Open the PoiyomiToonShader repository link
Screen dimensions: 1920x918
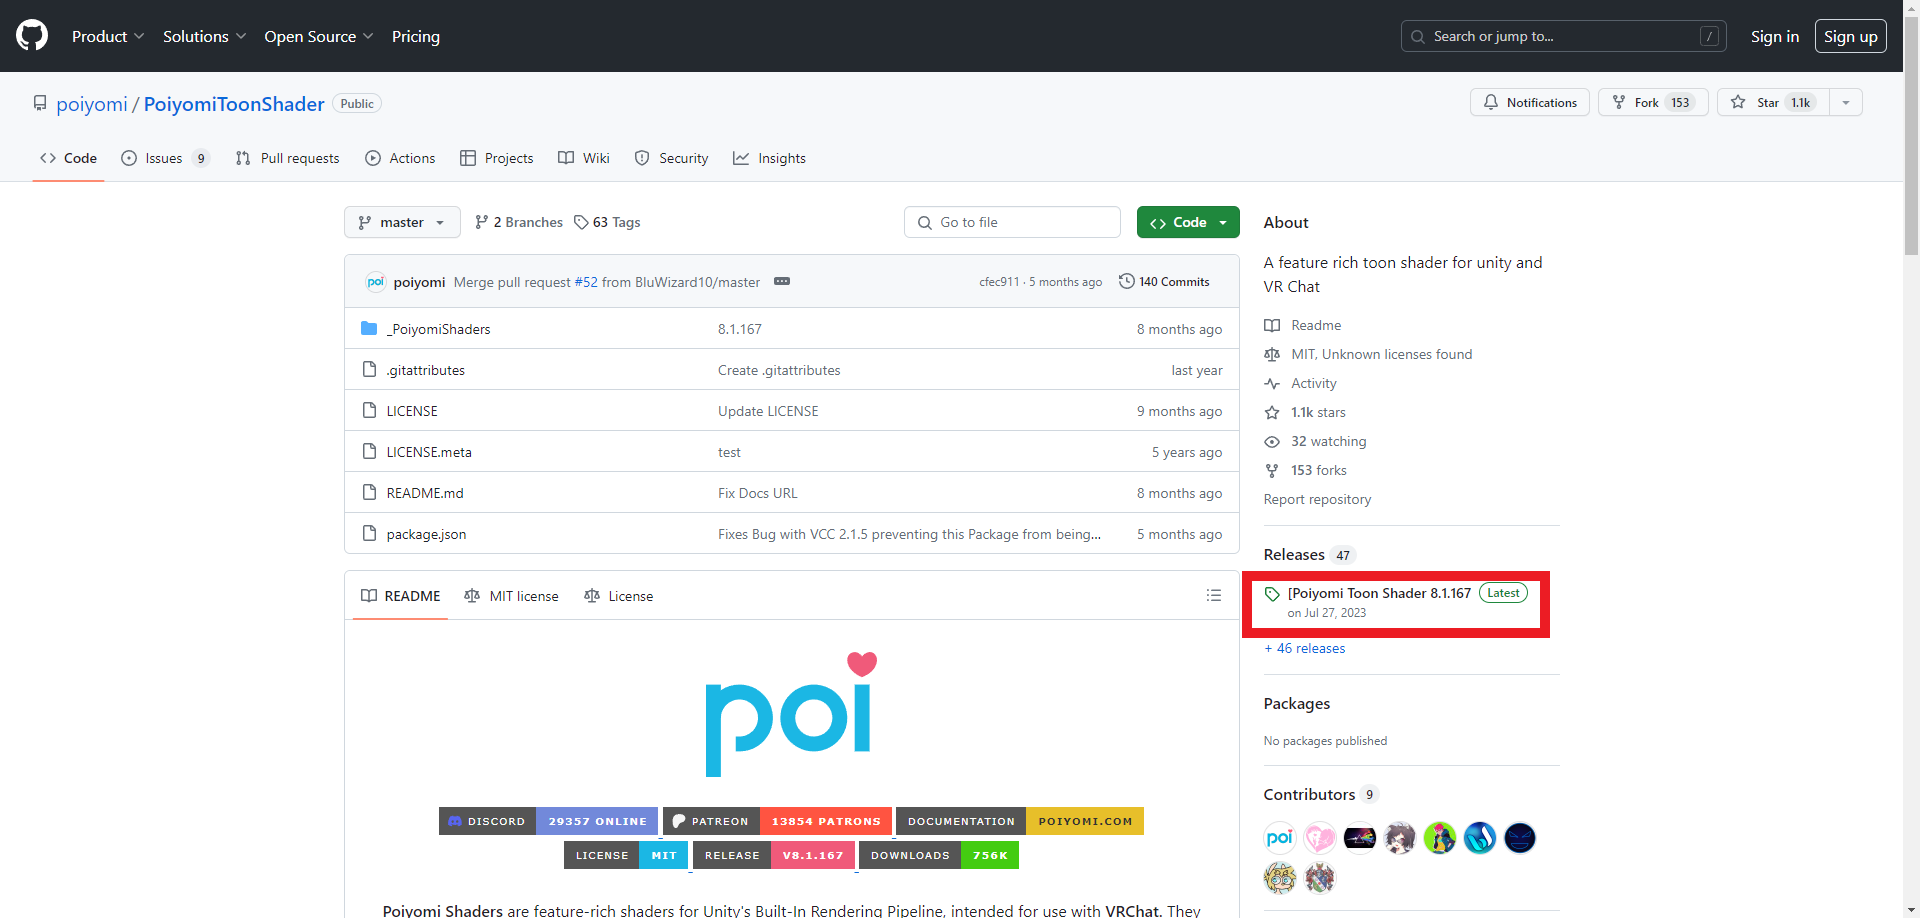tap(234, 104)
